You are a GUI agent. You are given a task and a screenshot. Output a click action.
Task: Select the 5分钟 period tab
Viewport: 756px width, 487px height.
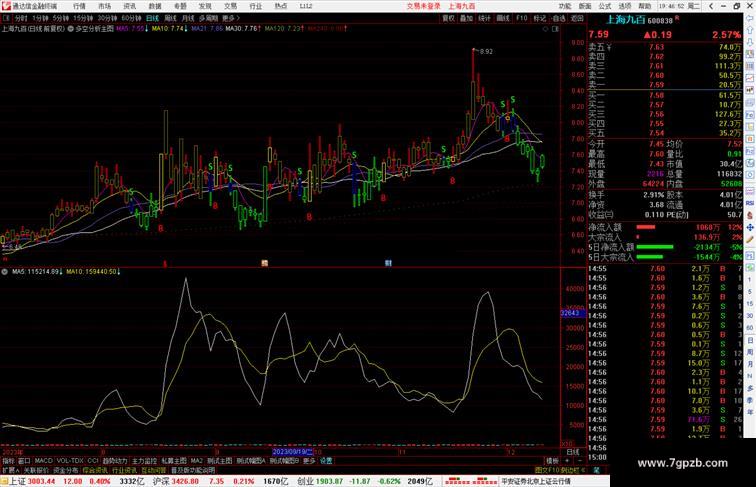[61, 18]
